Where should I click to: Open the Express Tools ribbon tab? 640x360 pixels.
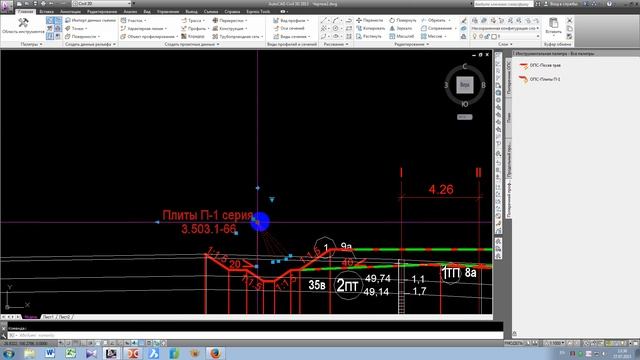pos(258,11)
